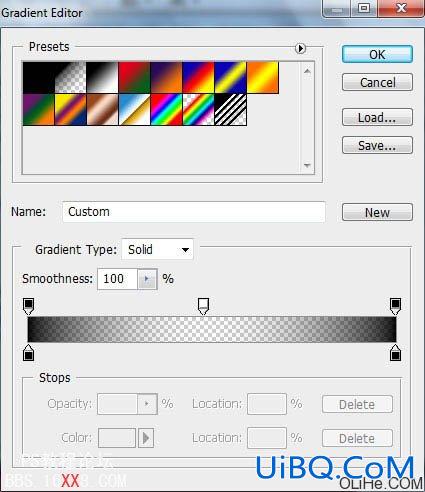Click the Cancel button

coord(377,82)
